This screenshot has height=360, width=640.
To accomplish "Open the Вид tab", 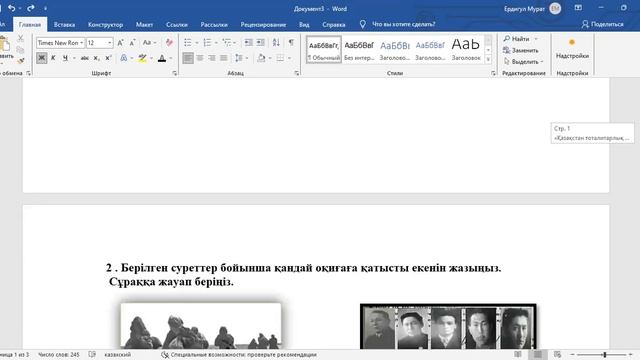I will (x=304, y=24).
